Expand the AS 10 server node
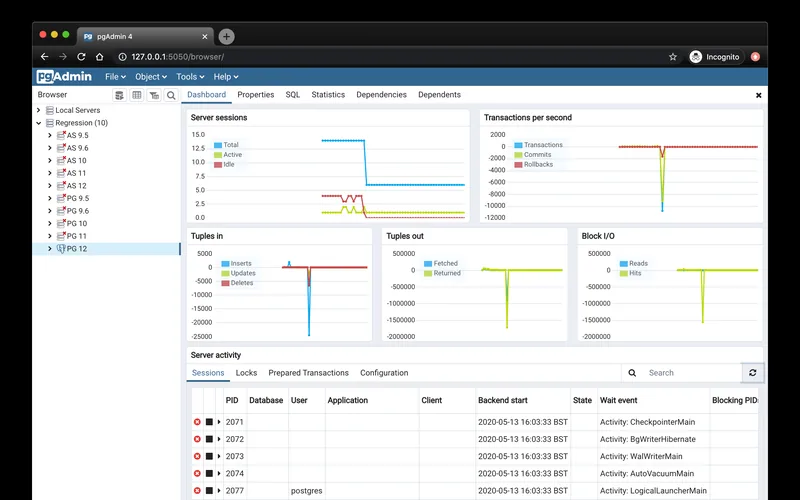This screenshot has height=500, width=800. (x=49, y=160)
